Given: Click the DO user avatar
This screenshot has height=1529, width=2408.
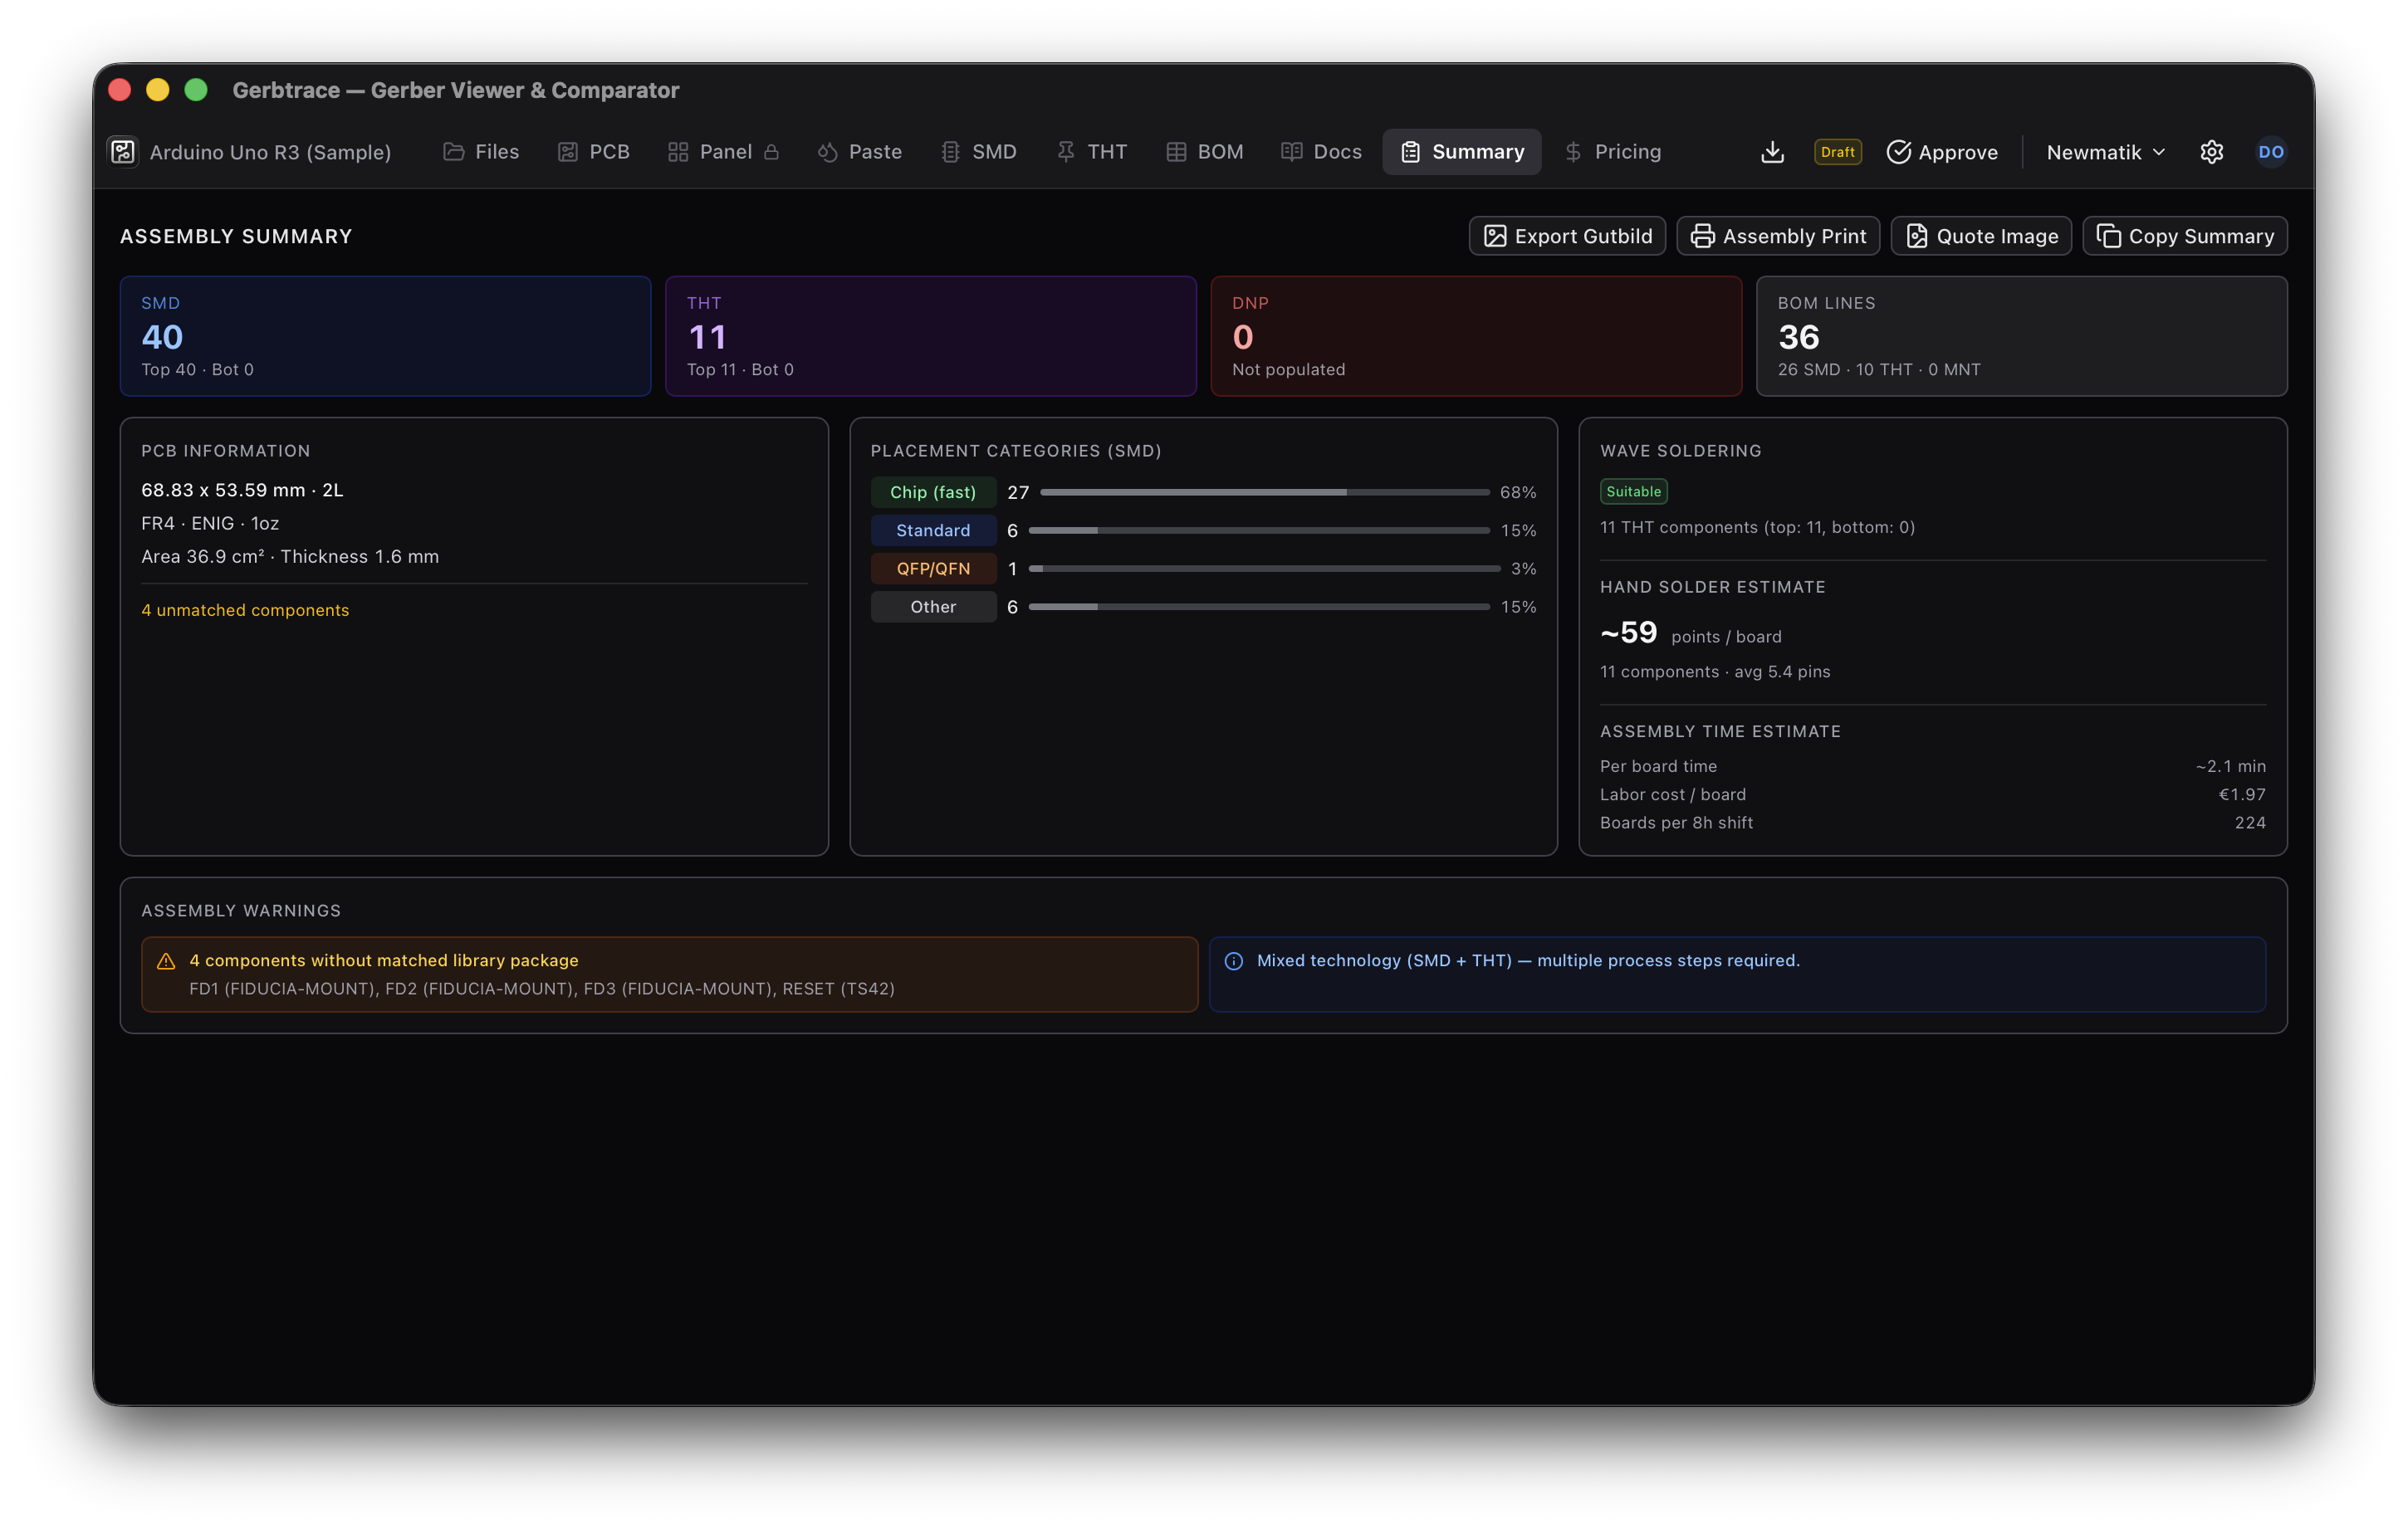Looking at the screenshot, I should tap(2270, 152).
